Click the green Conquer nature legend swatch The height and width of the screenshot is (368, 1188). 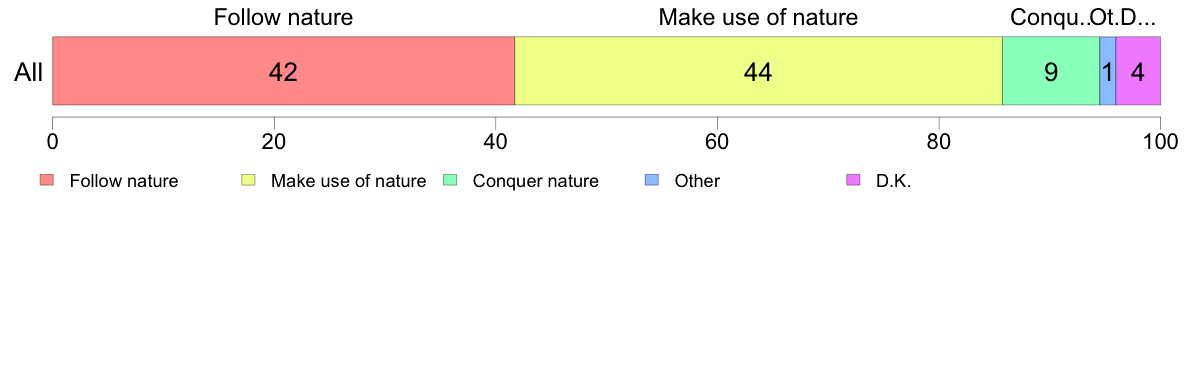pyautogui.click(x=450, y=181)
